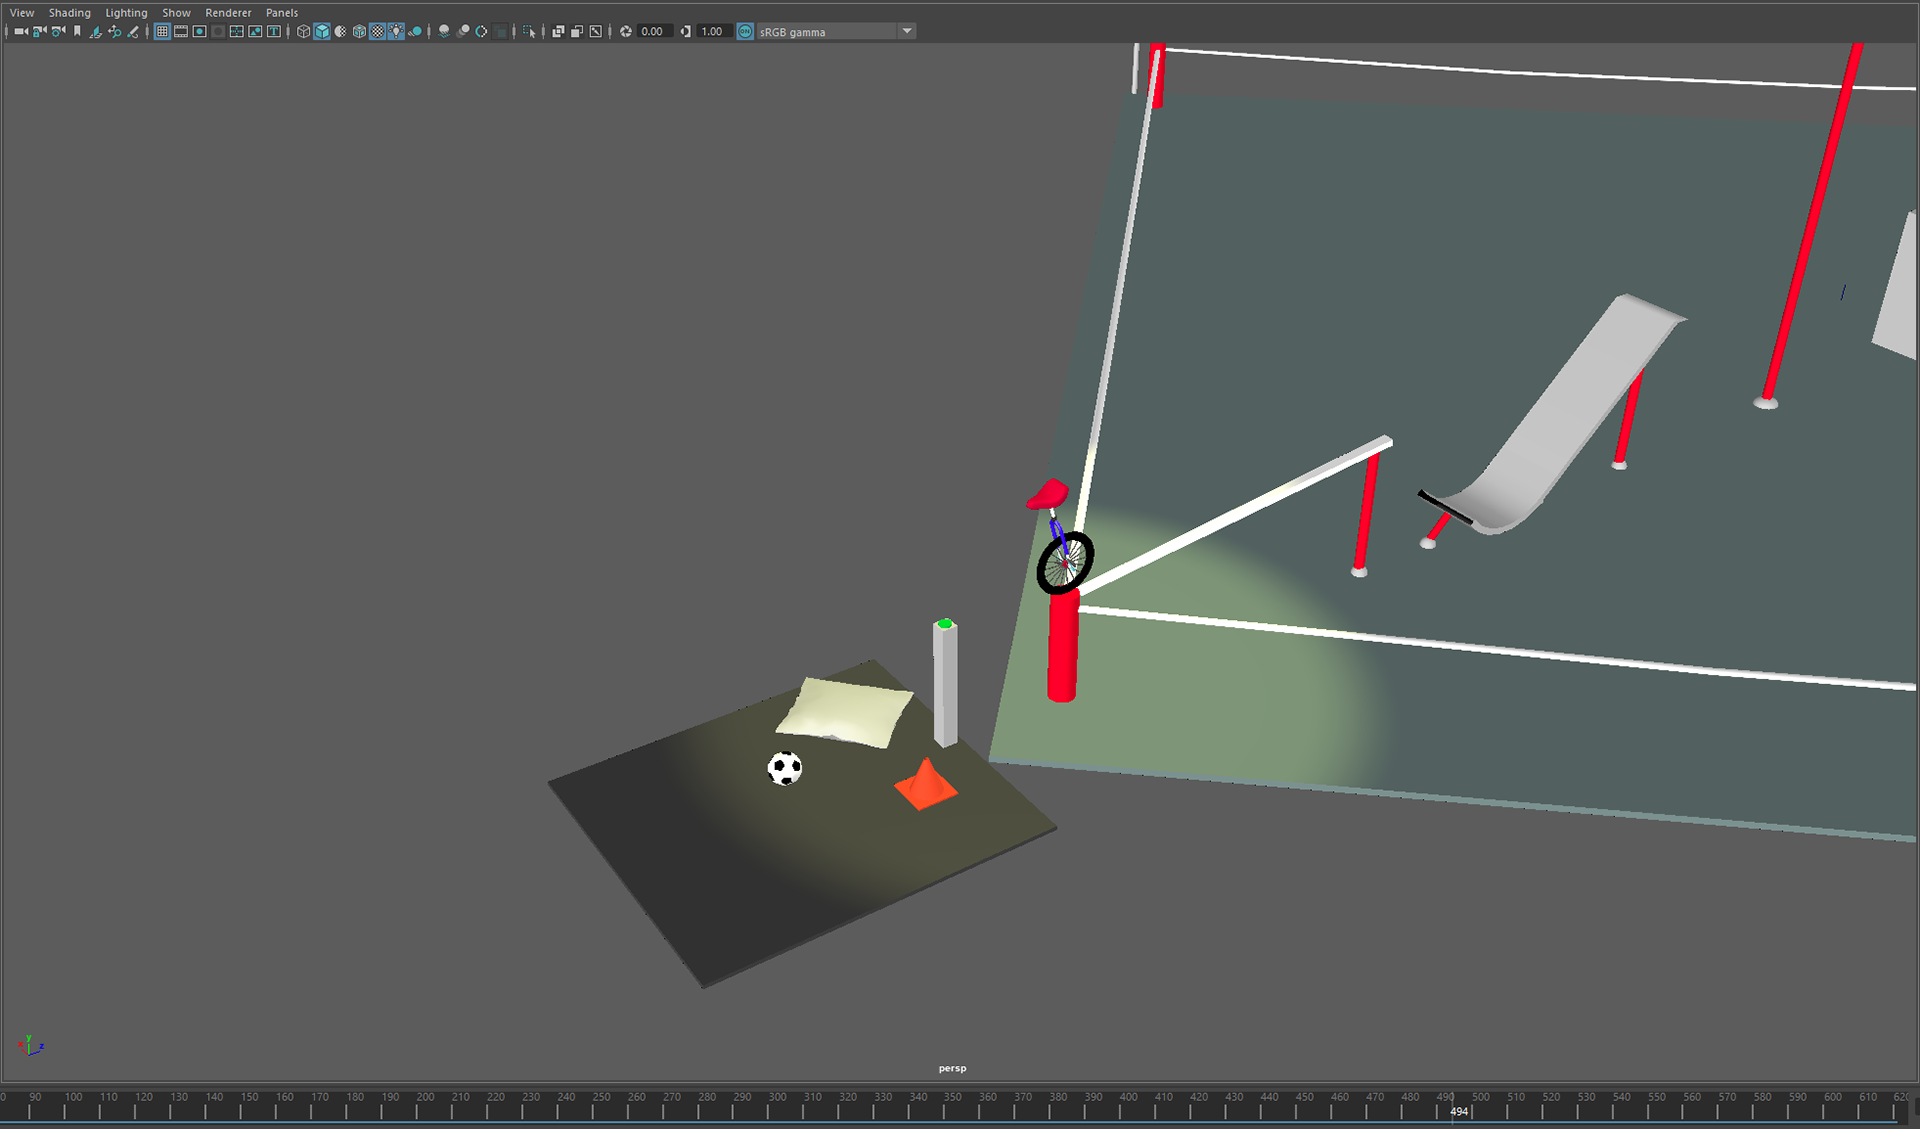Open the Panels menu
This screenshot has width=1920, height=1129.
coord(282,13)
